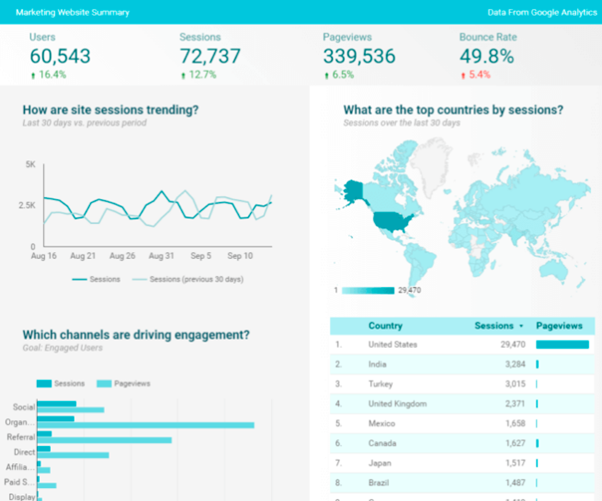The image size is (602, 501).
Task: Sort table by the Sessions column arrow
Action: (x=519, y=326)
